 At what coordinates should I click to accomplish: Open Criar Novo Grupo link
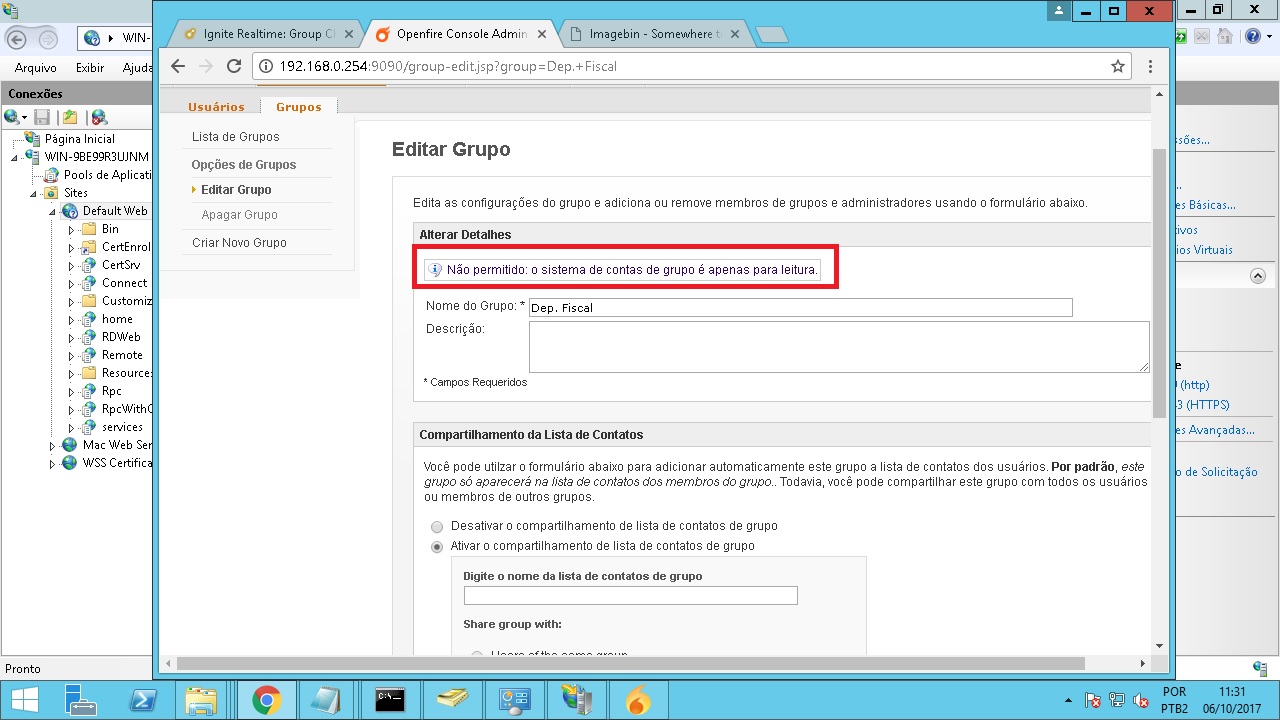pyautogui.click(x=239, y=243)
